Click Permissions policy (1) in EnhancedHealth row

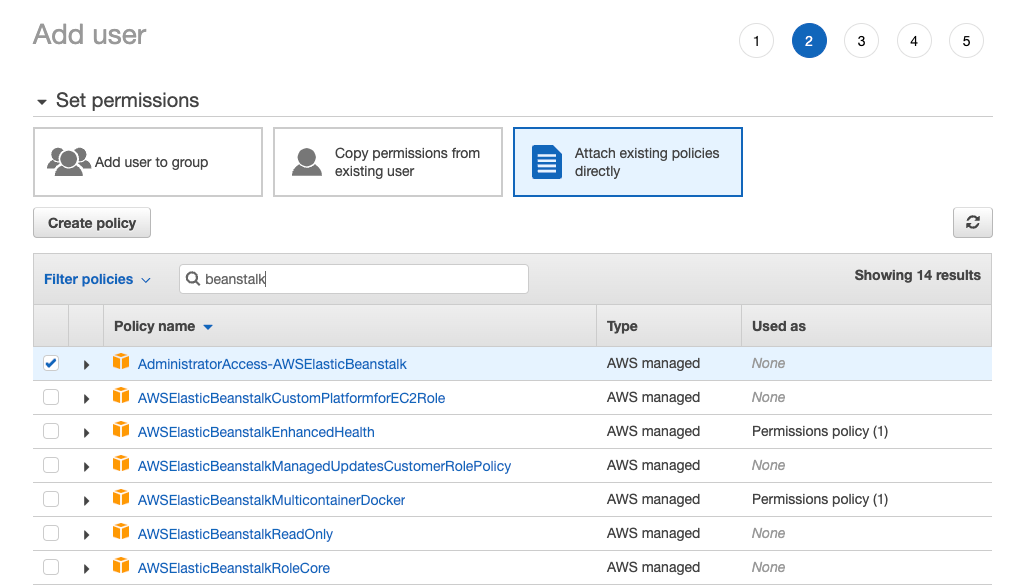click(x=820, y=431)
